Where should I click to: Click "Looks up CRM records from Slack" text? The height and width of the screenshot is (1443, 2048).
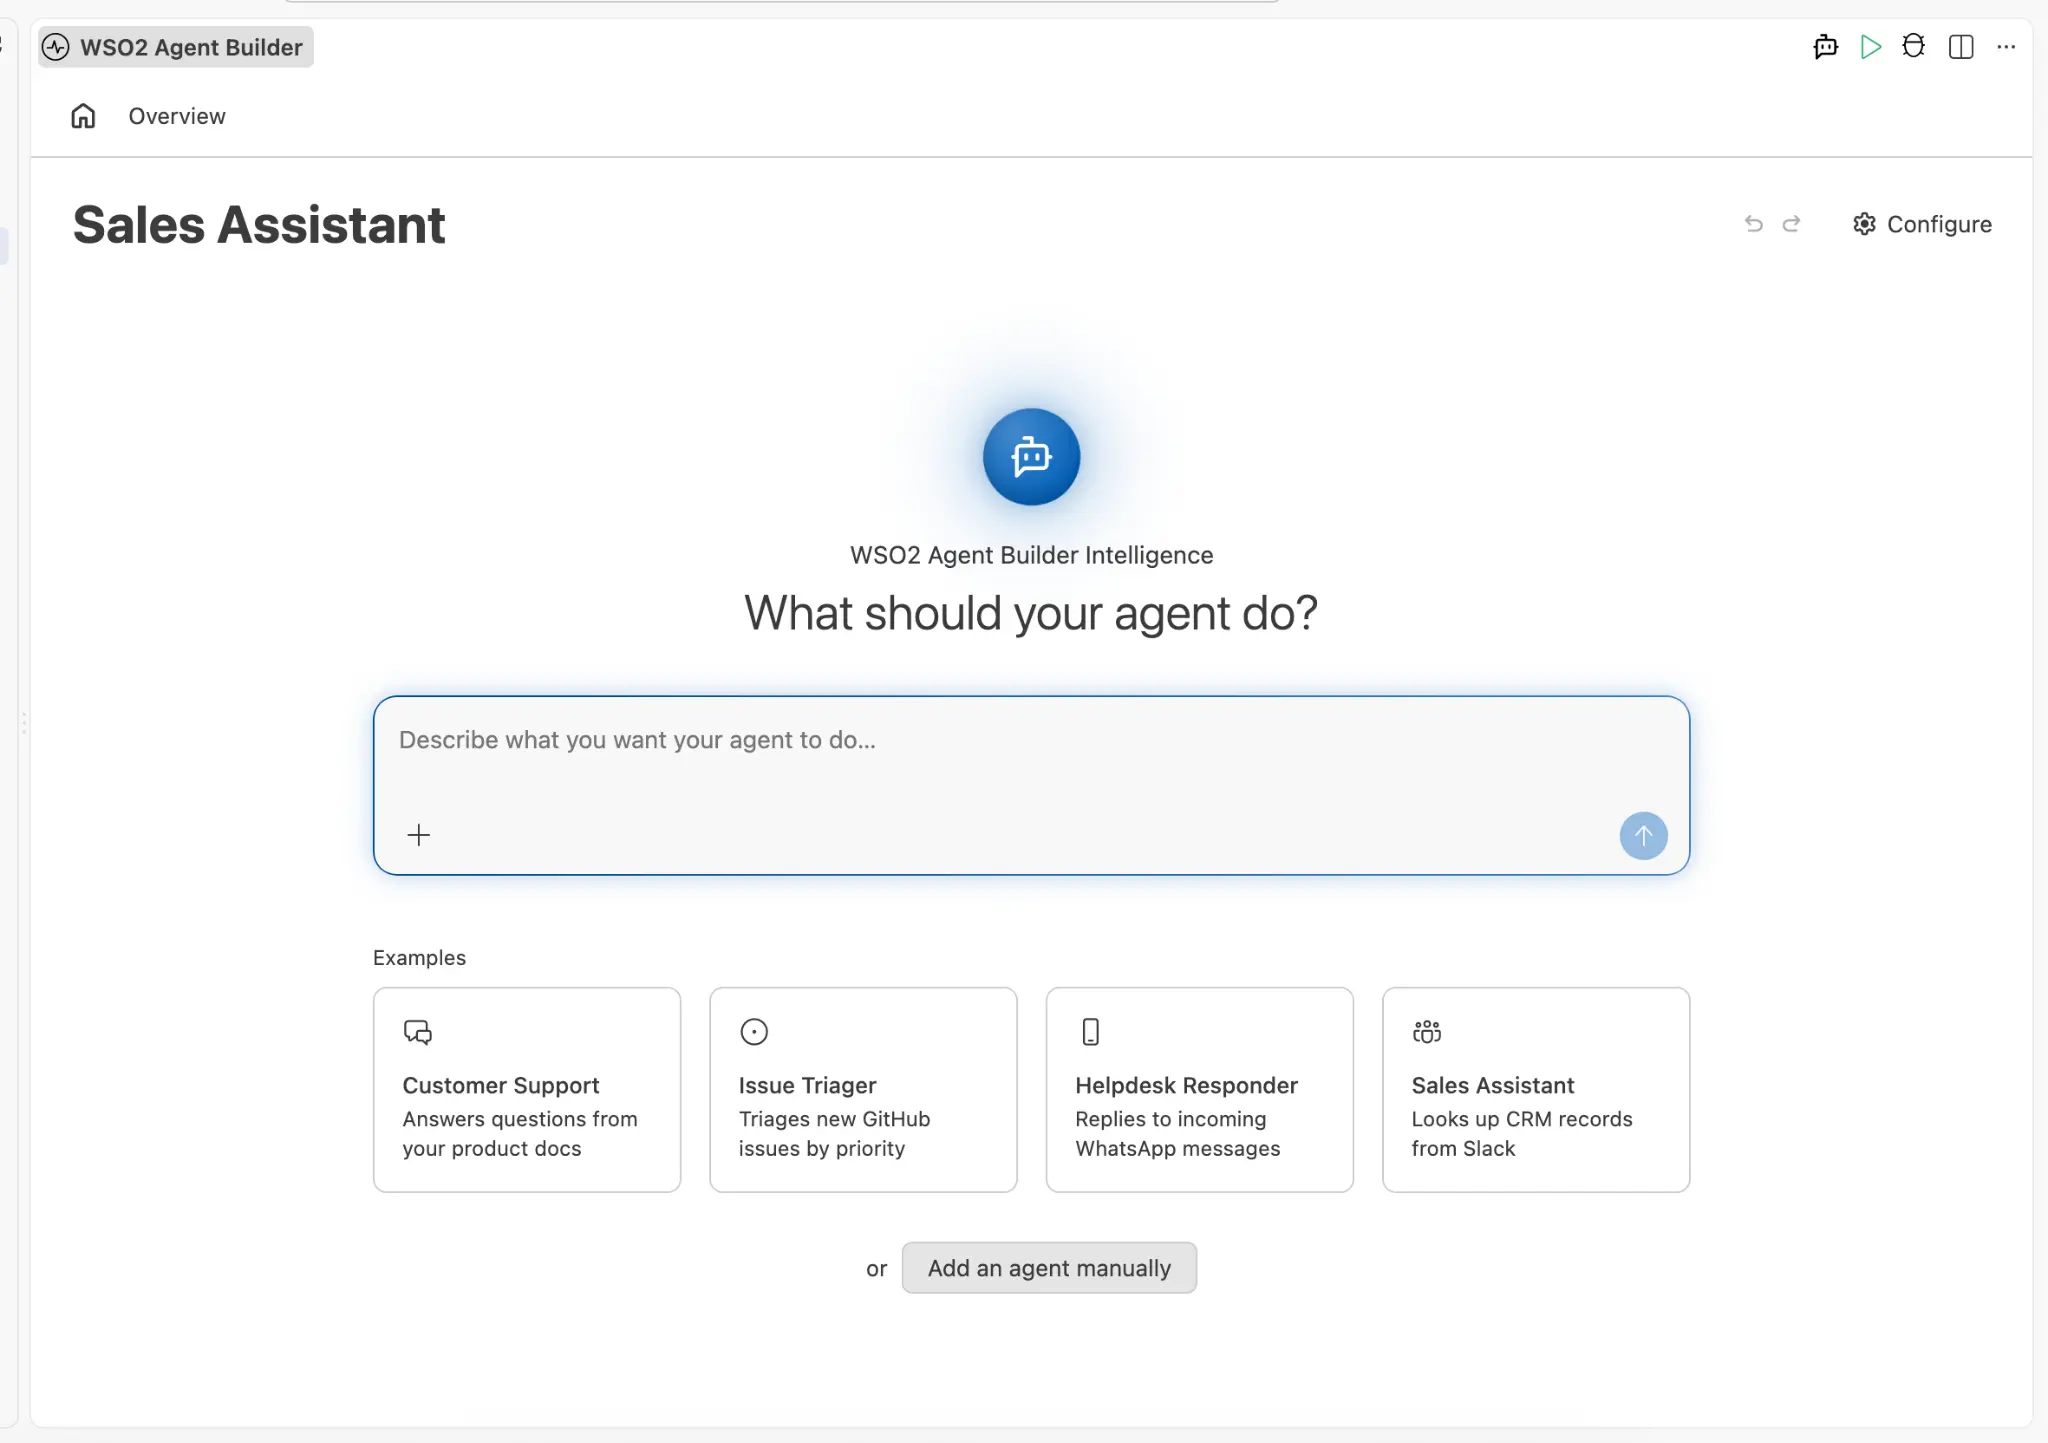(1521, 1134)
